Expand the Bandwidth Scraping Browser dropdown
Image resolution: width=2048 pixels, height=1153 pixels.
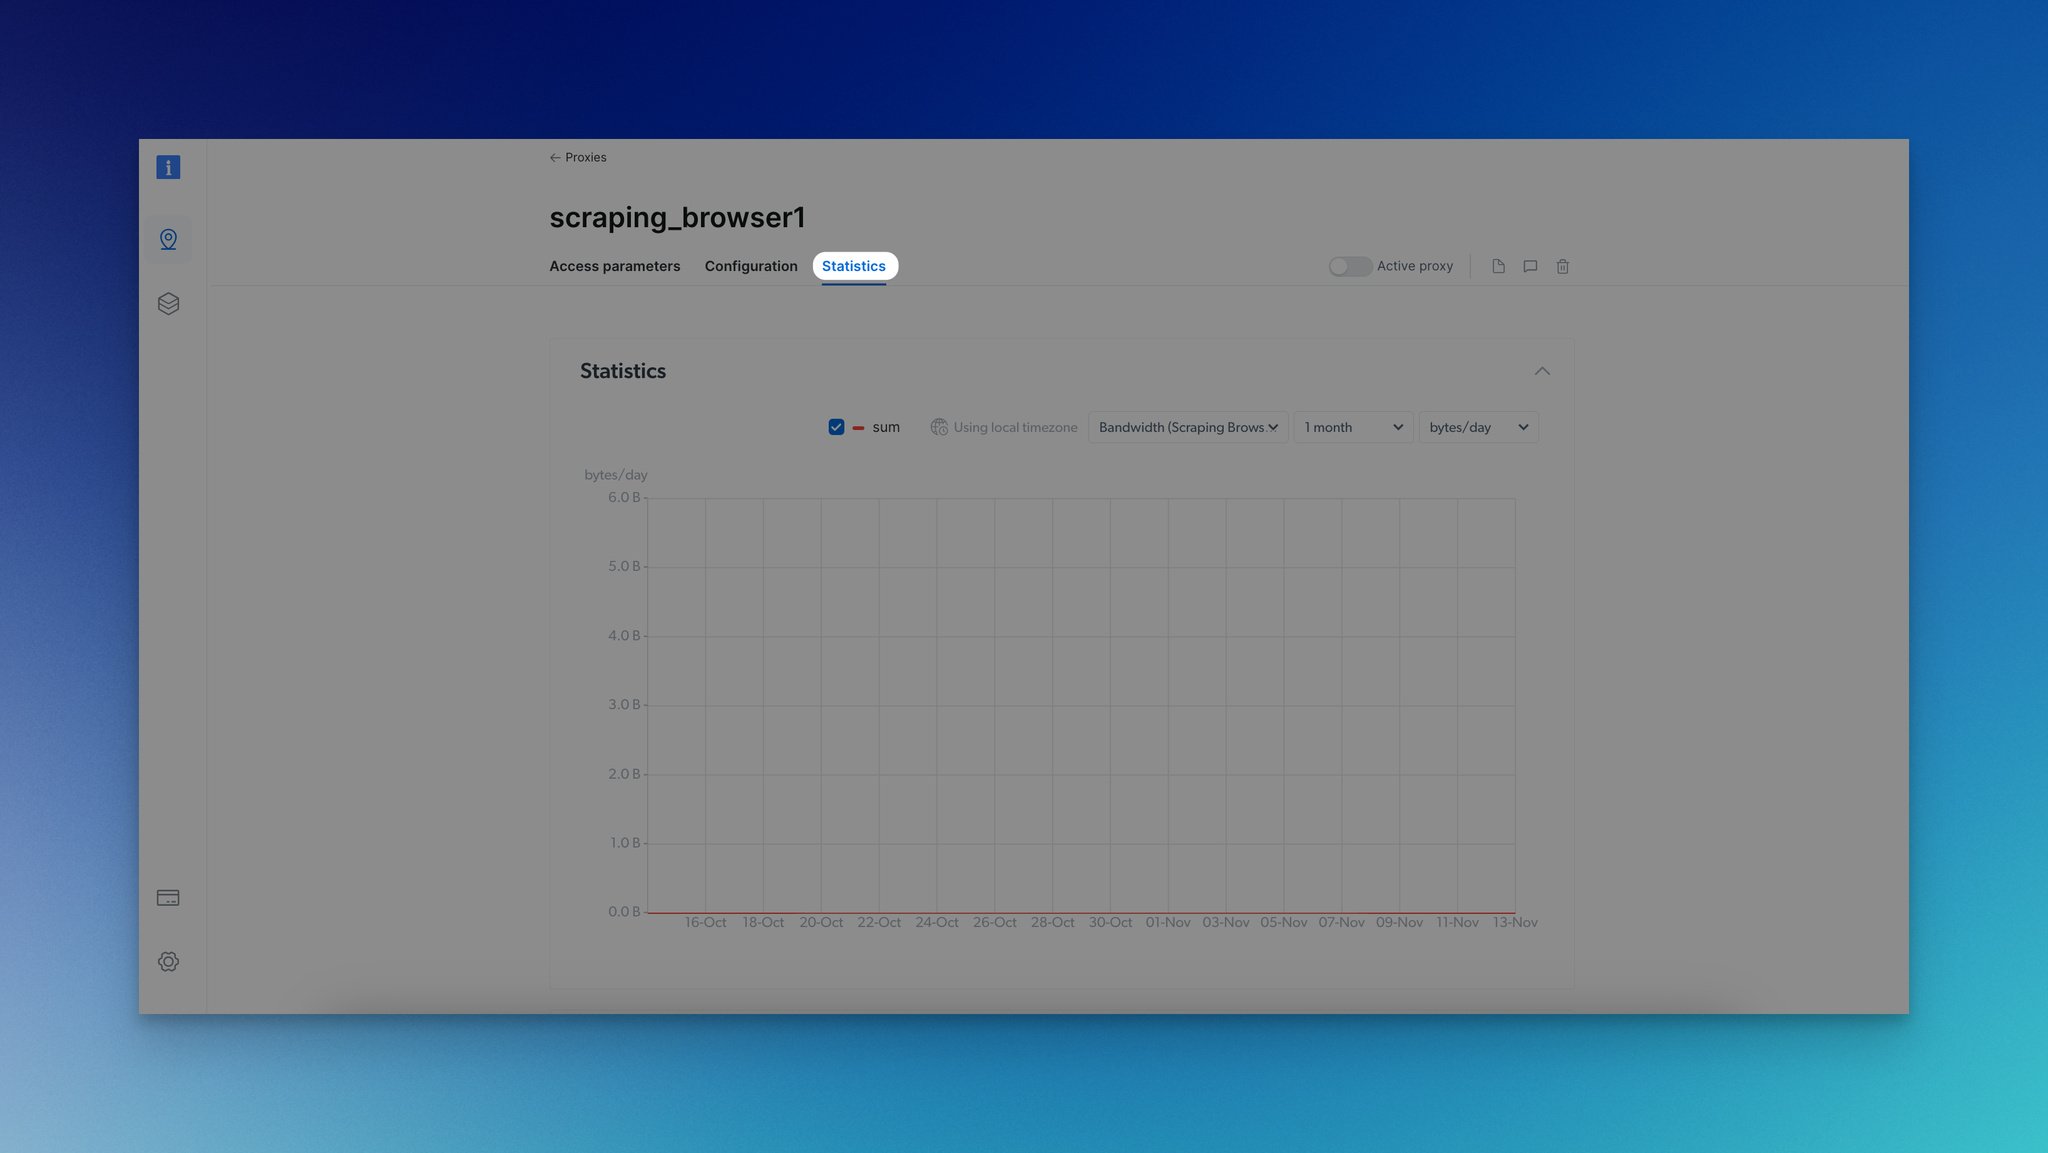click(x=1187, y=427)
